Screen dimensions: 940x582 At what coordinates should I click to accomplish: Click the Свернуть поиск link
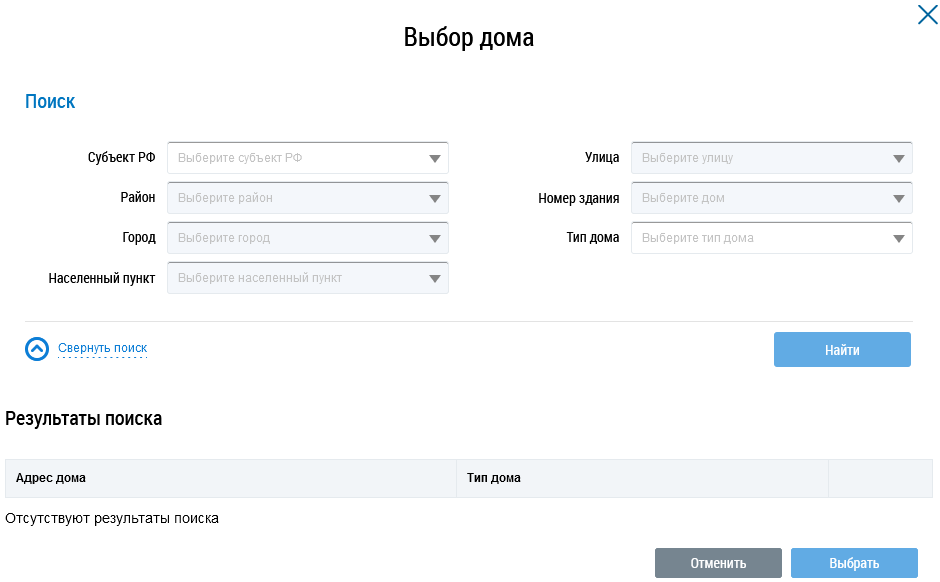point(102,348)
